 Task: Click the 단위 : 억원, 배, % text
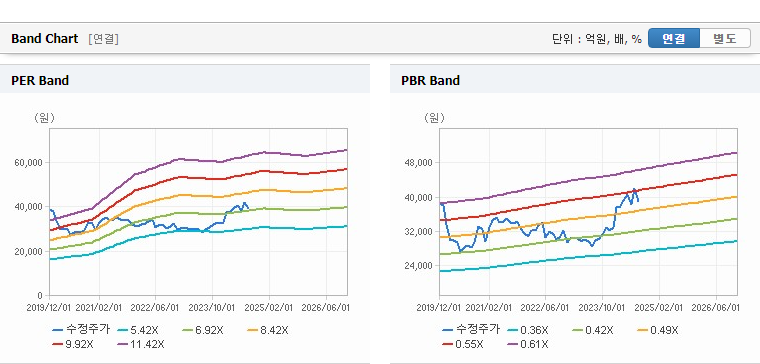tap(597, 39)
